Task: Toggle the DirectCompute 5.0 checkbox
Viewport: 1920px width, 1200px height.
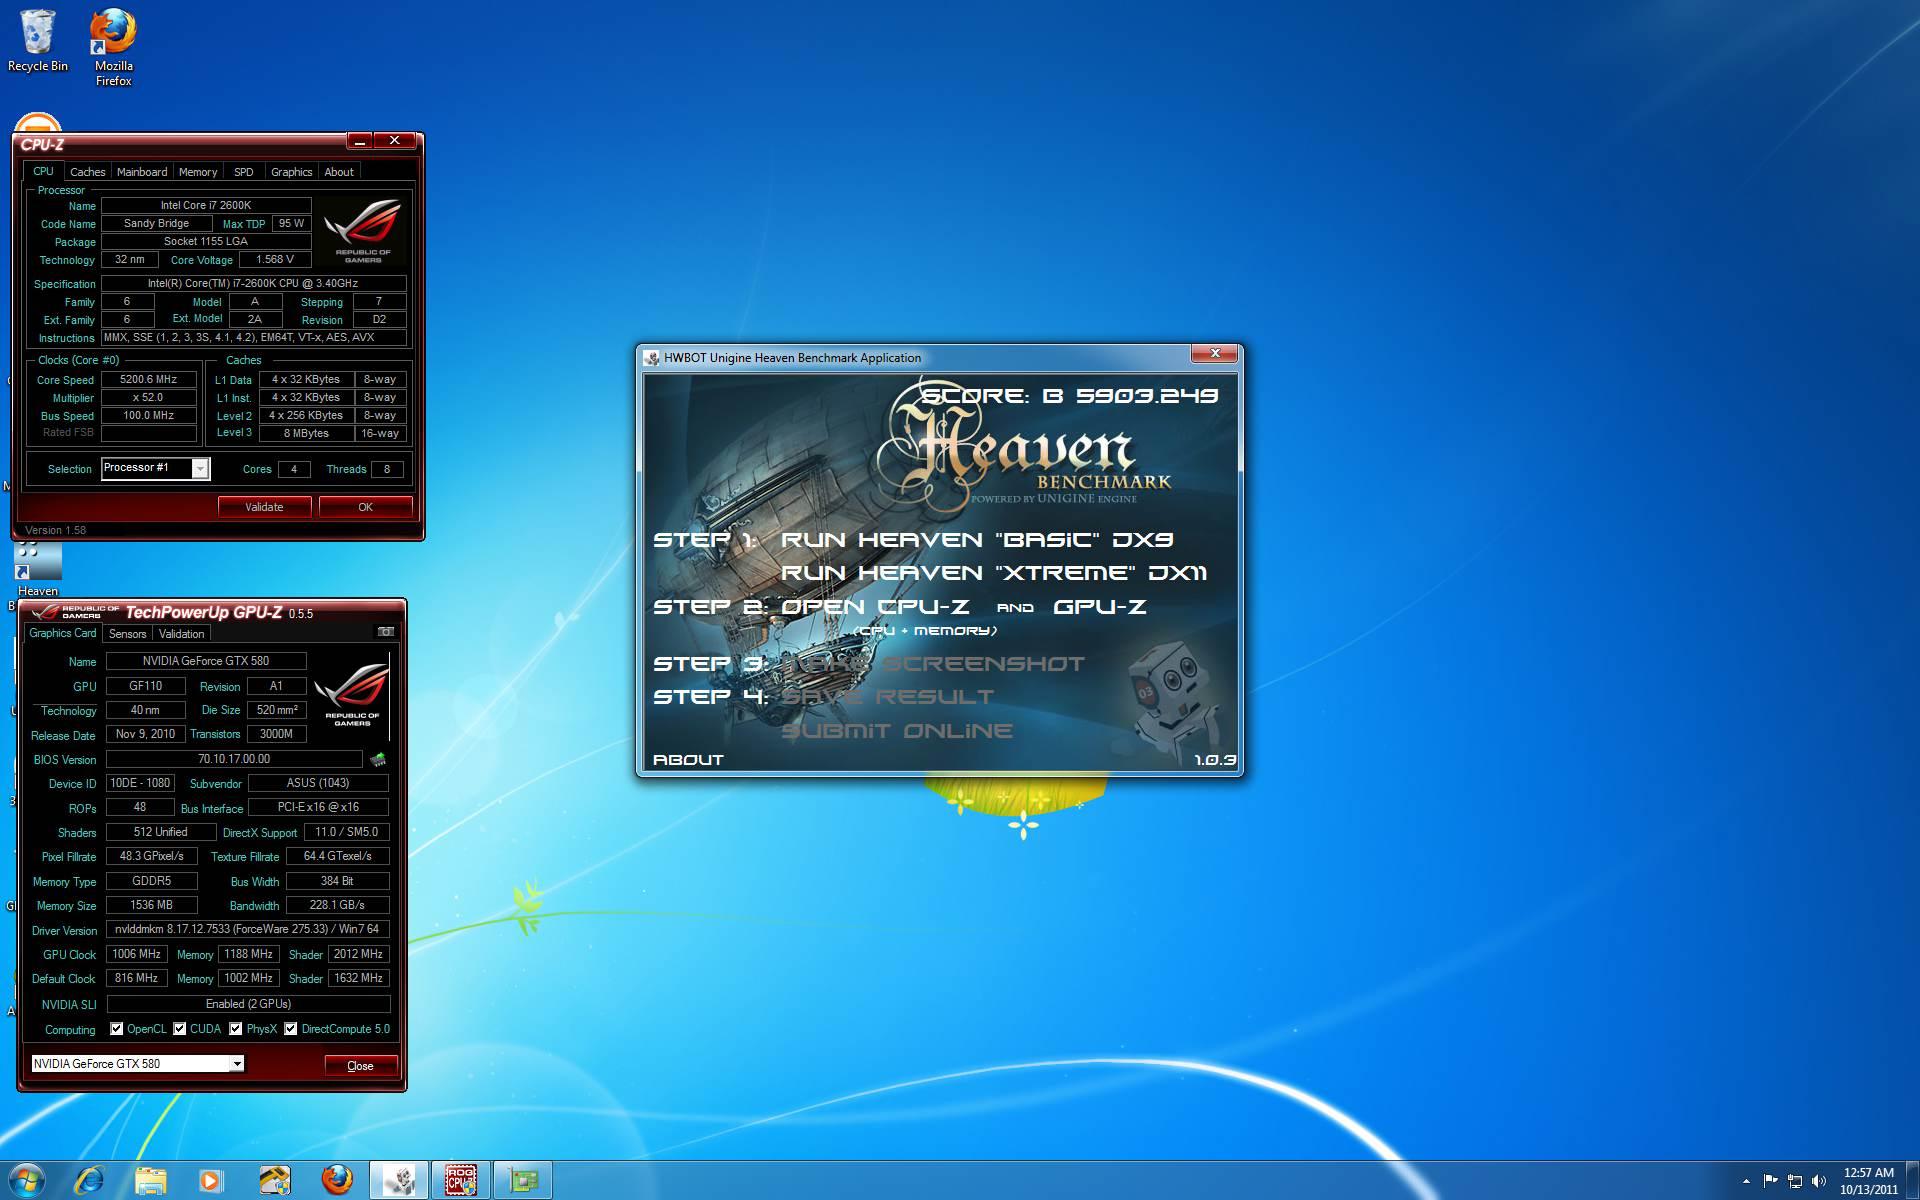Action: click(291, 1029)
